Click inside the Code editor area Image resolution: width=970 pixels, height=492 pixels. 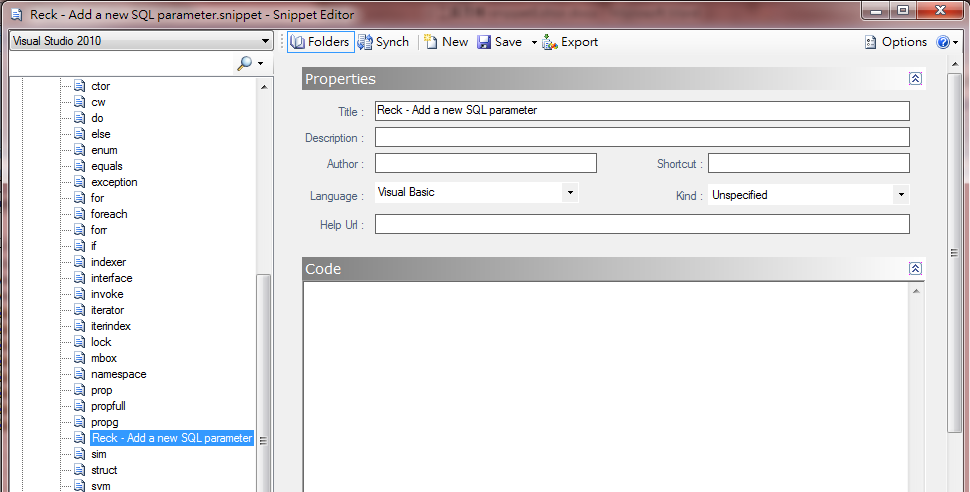606,387
